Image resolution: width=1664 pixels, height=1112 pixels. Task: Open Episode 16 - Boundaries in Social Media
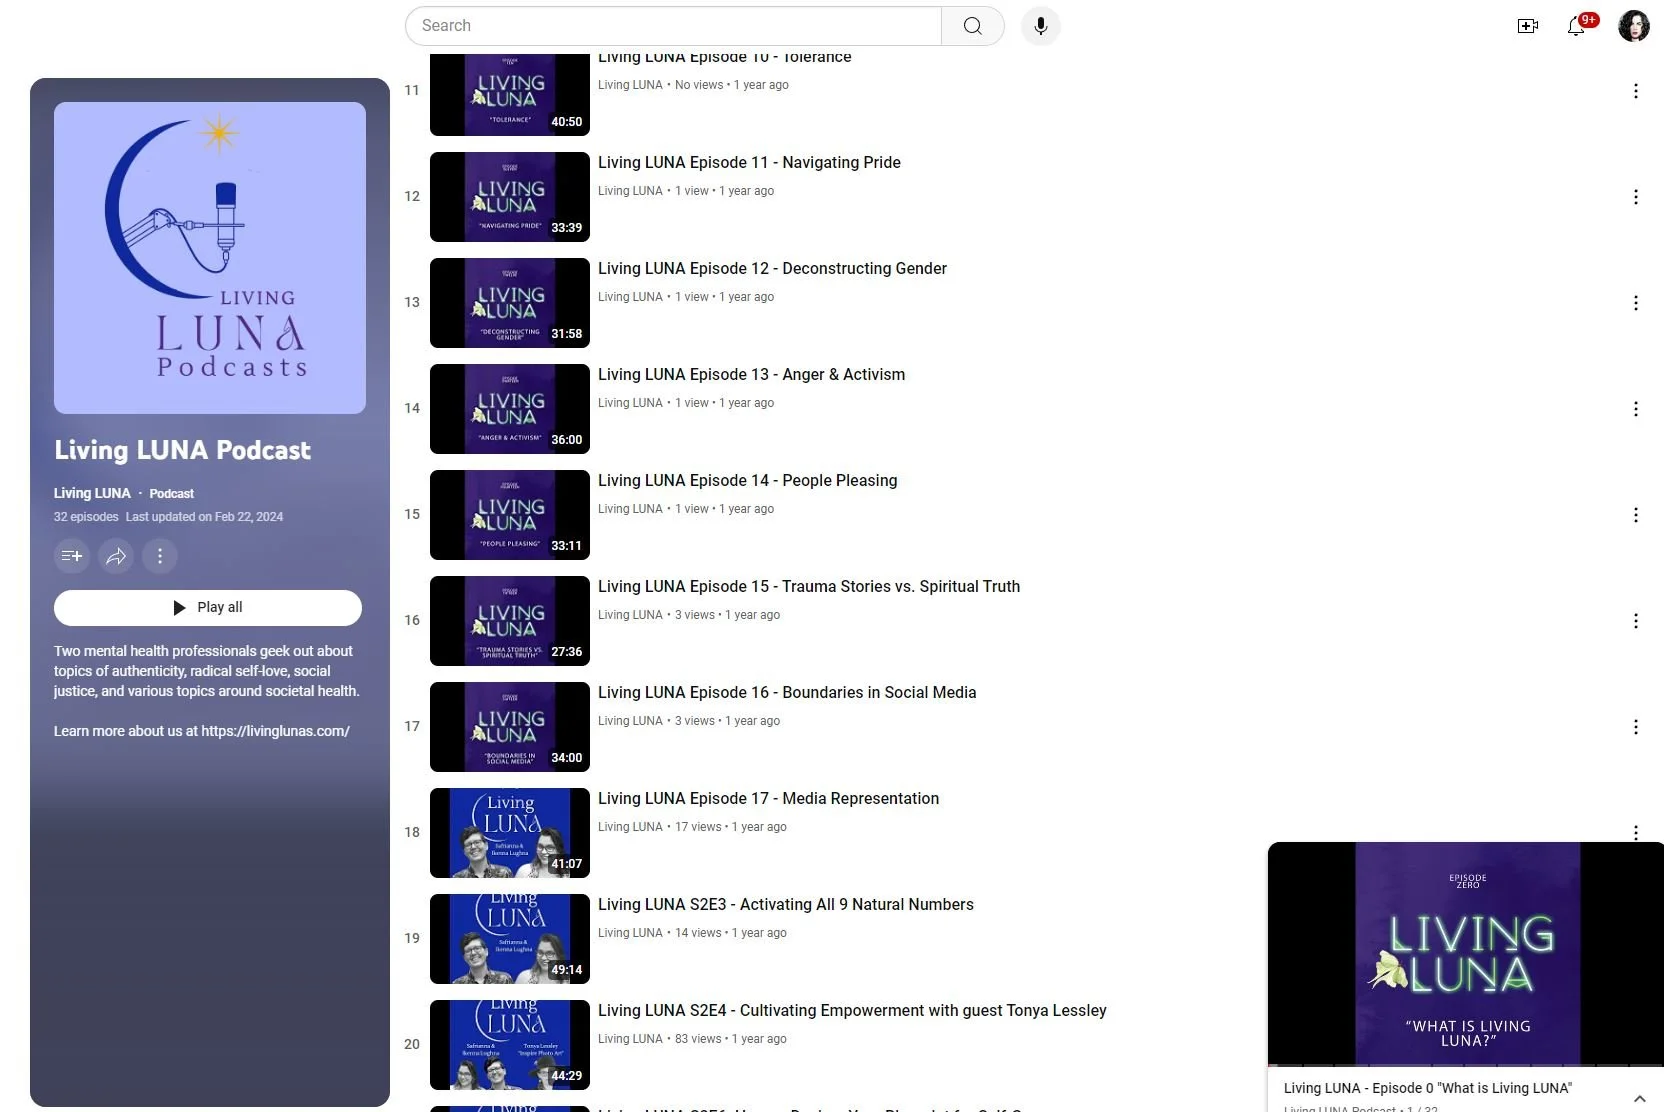click(787, 692)
